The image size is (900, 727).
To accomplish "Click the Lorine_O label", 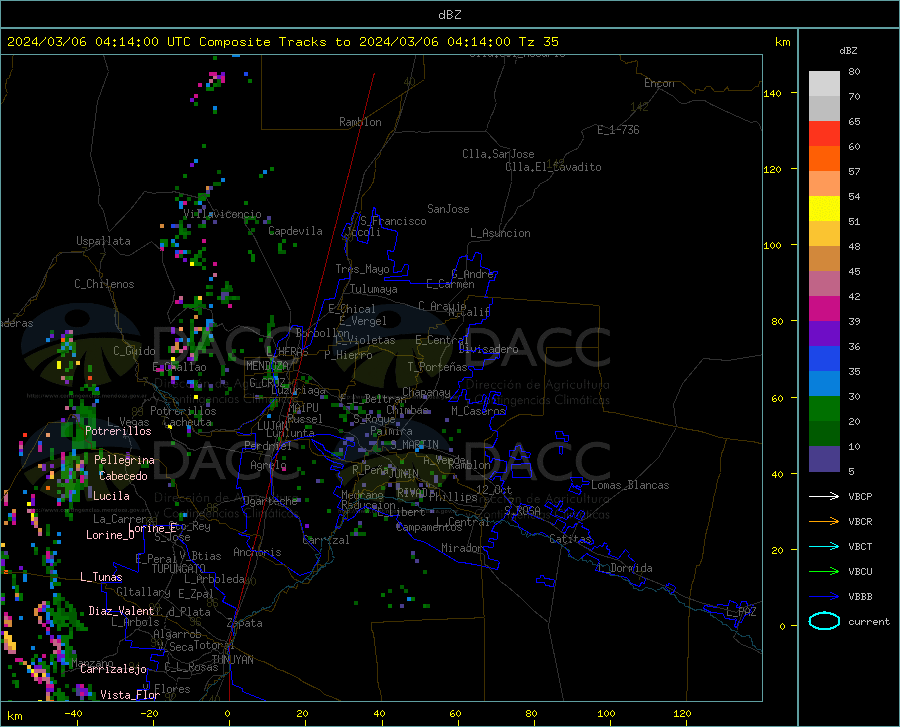I will (x=110, y=535).
